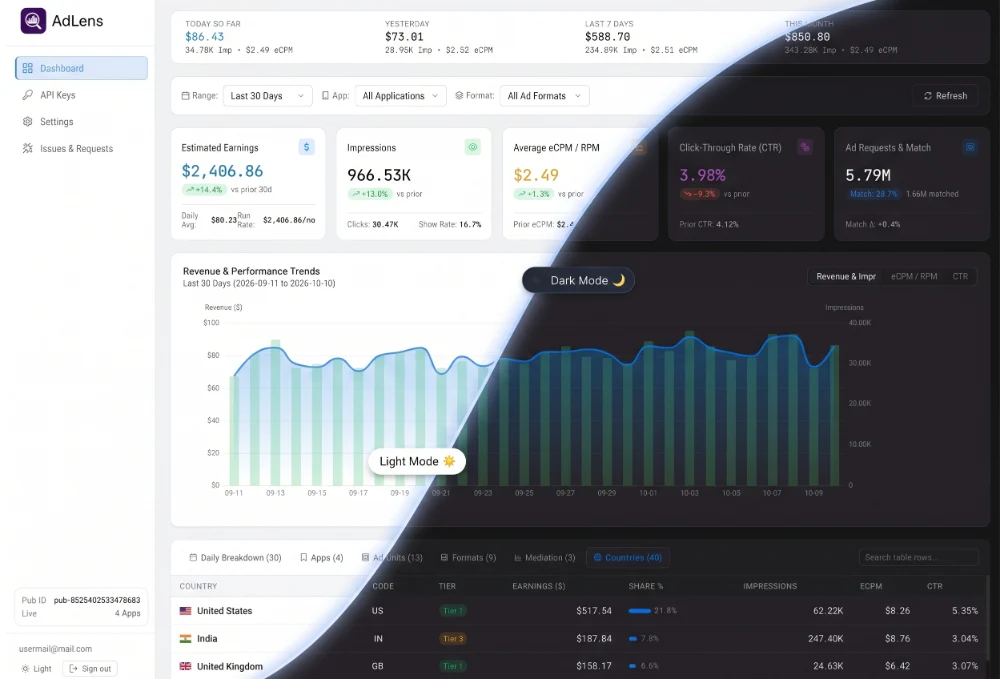Click the icon on Click-Through Rate card
Viewport: 1000px width, 679px height.
pos(805,147)
